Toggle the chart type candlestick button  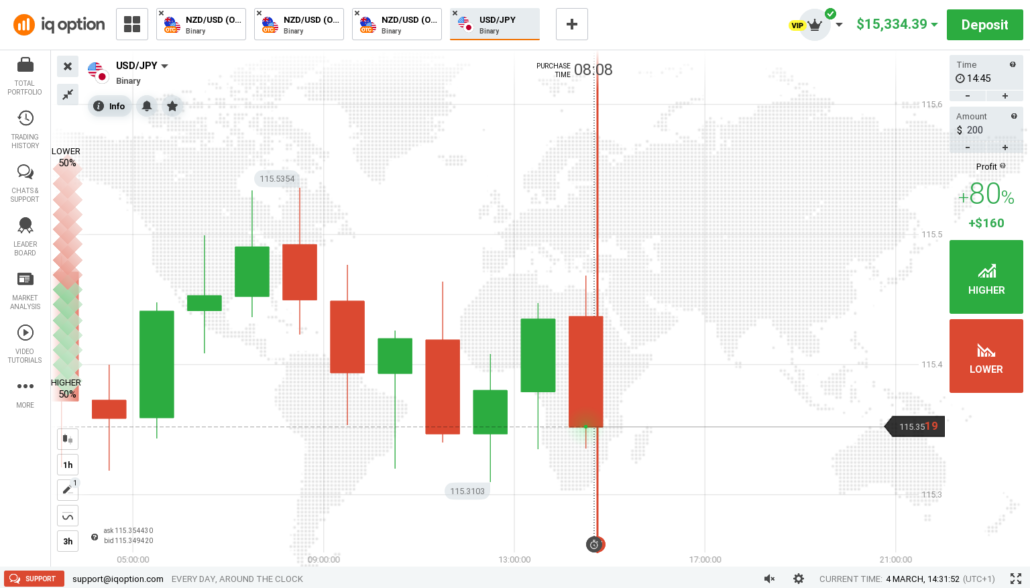68,438
